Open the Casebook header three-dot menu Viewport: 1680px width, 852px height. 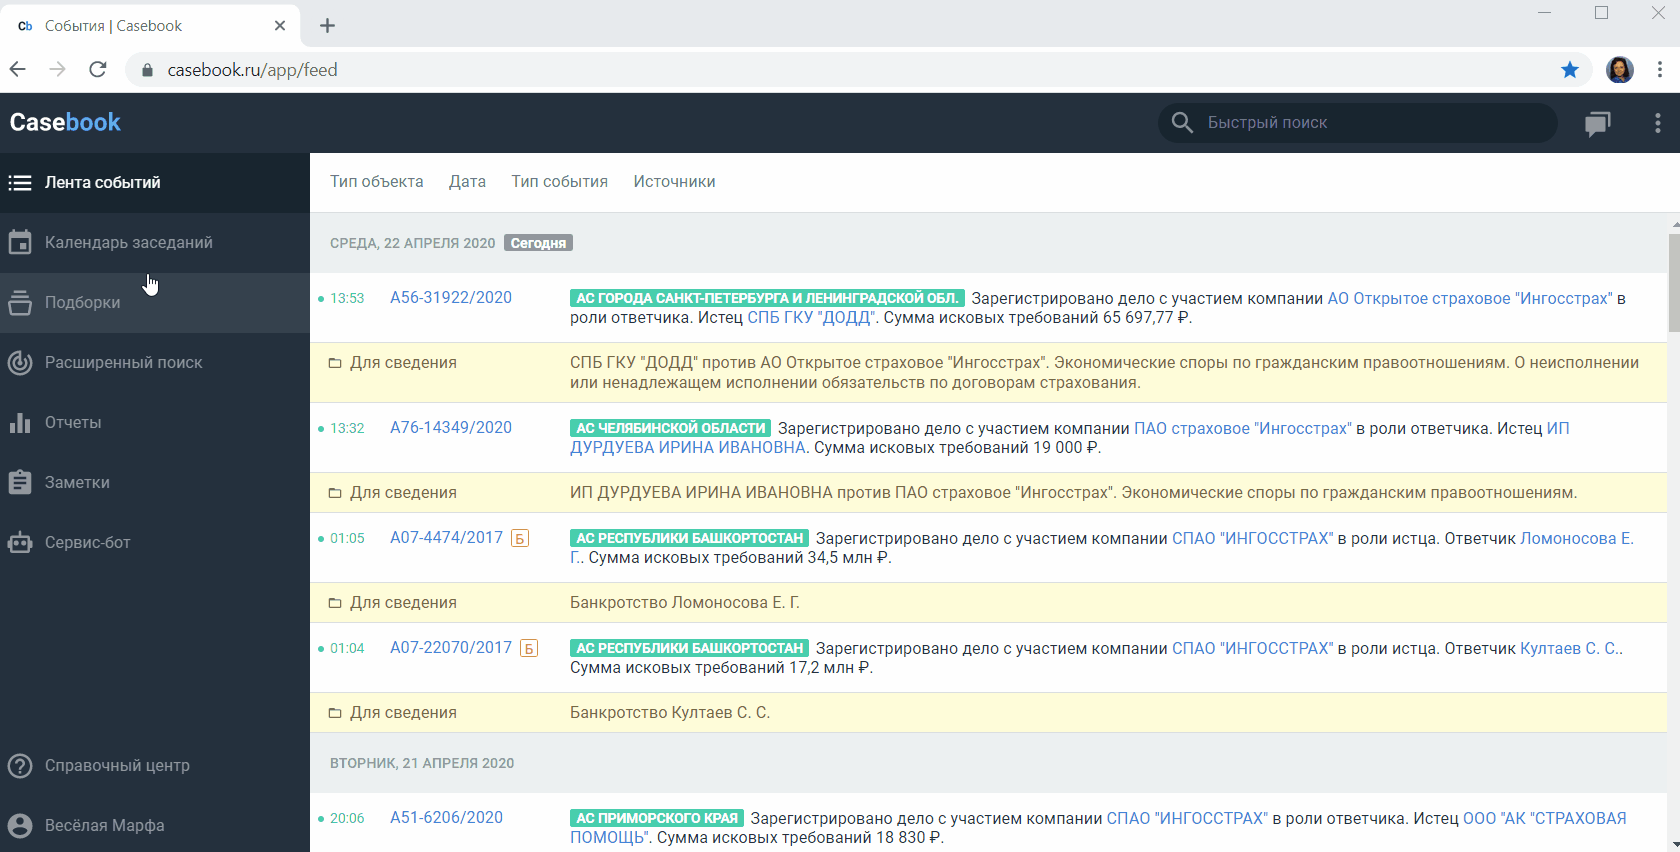[x=1658, y=123]
